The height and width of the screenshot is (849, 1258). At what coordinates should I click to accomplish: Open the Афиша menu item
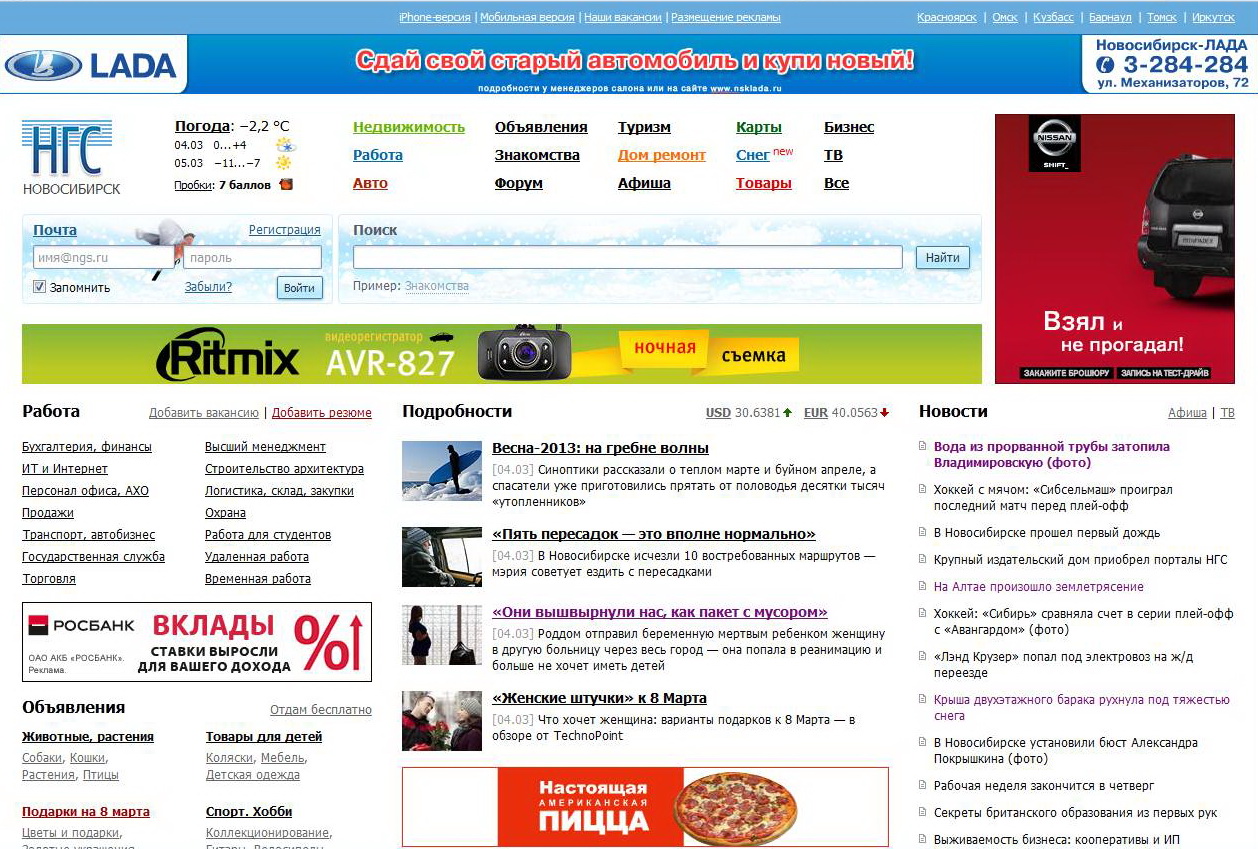[644, 183]
